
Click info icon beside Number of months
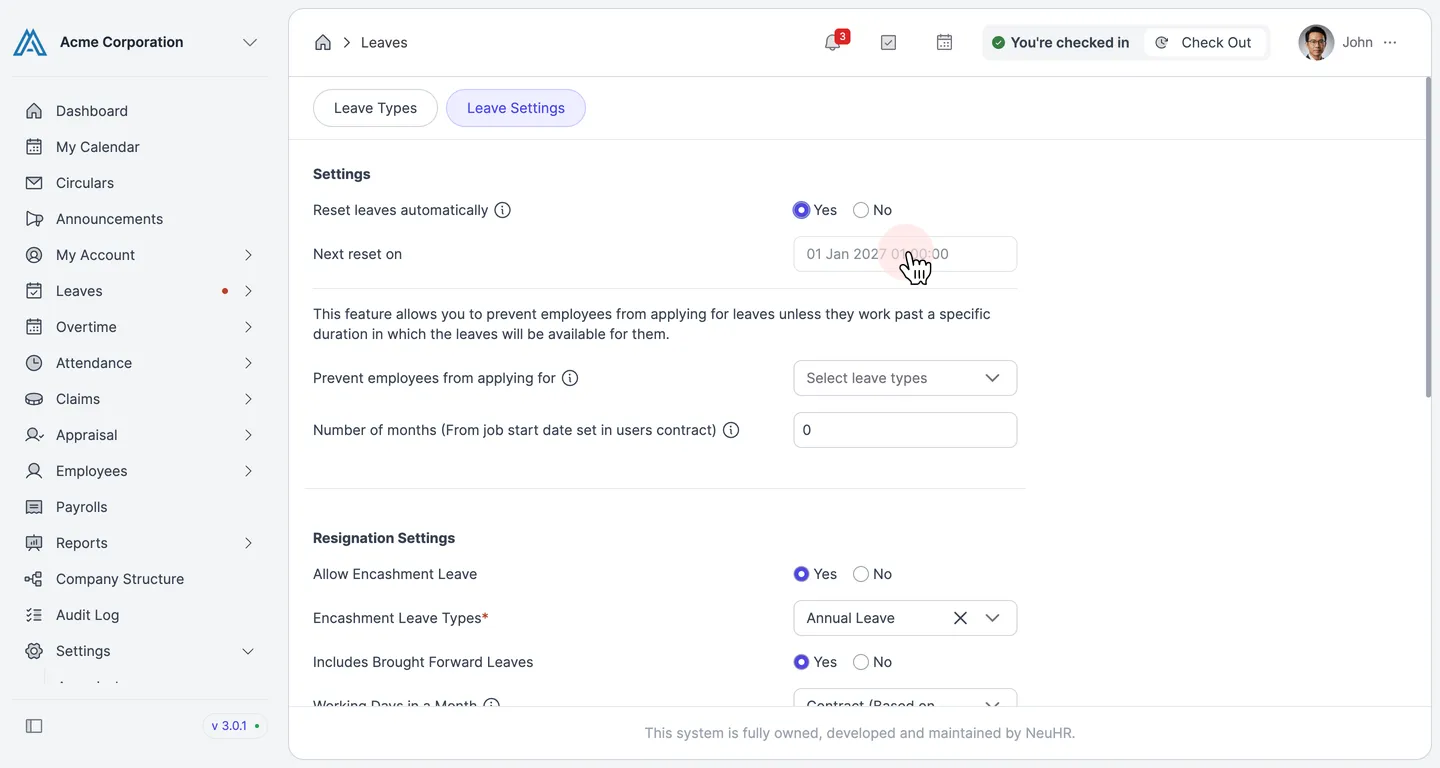[731, 430]
